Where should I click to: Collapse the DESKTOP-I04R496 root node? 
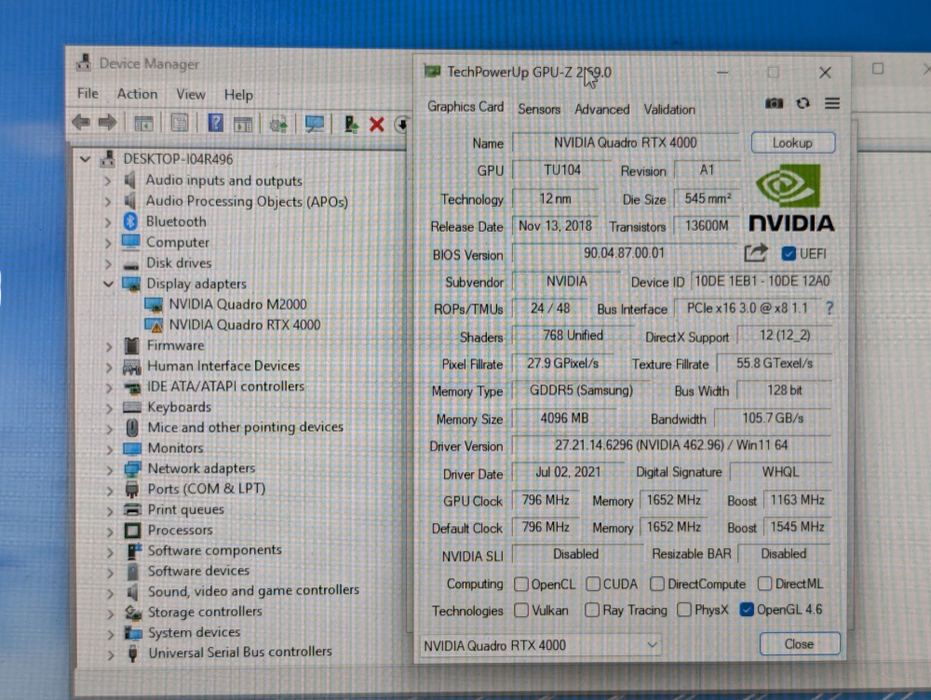pyautogui.click(x=86, y=159)
